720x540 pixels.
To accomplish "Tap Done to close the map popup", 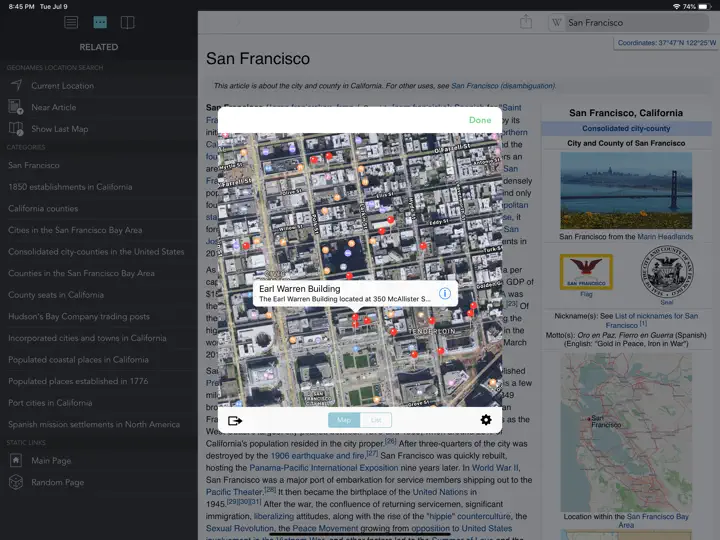I will [x=480, y=120].
